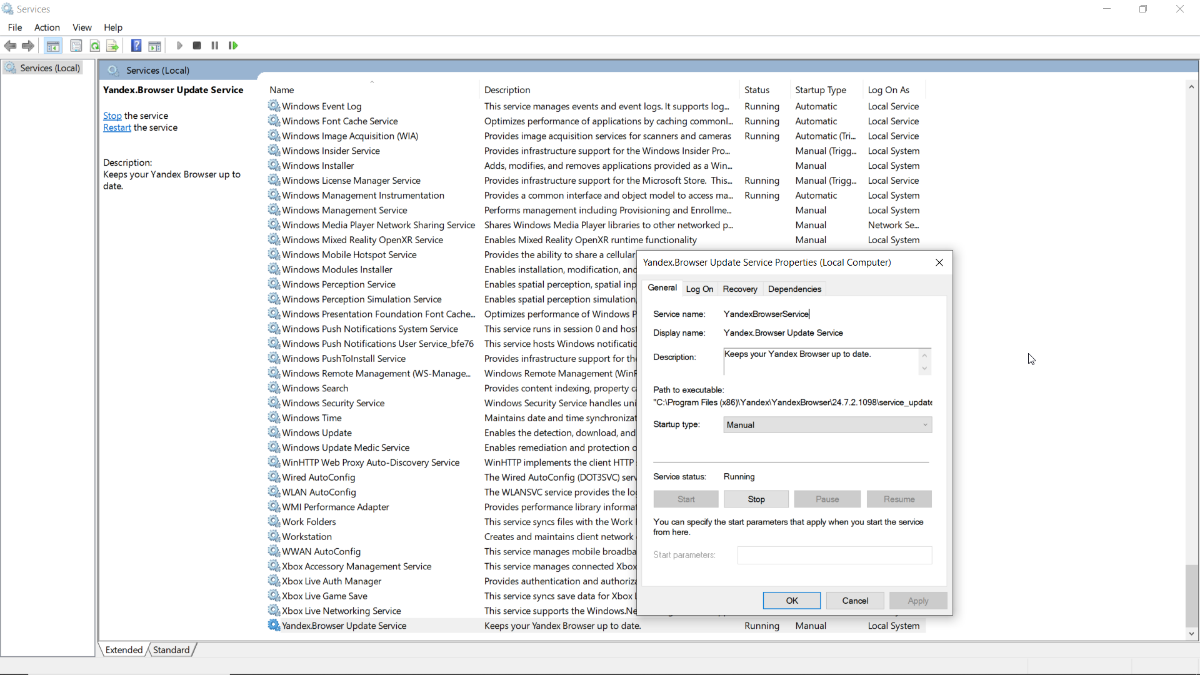Switch to the Recovery tab
This screenshot has width=1200, height=675.
click(740, 289)
